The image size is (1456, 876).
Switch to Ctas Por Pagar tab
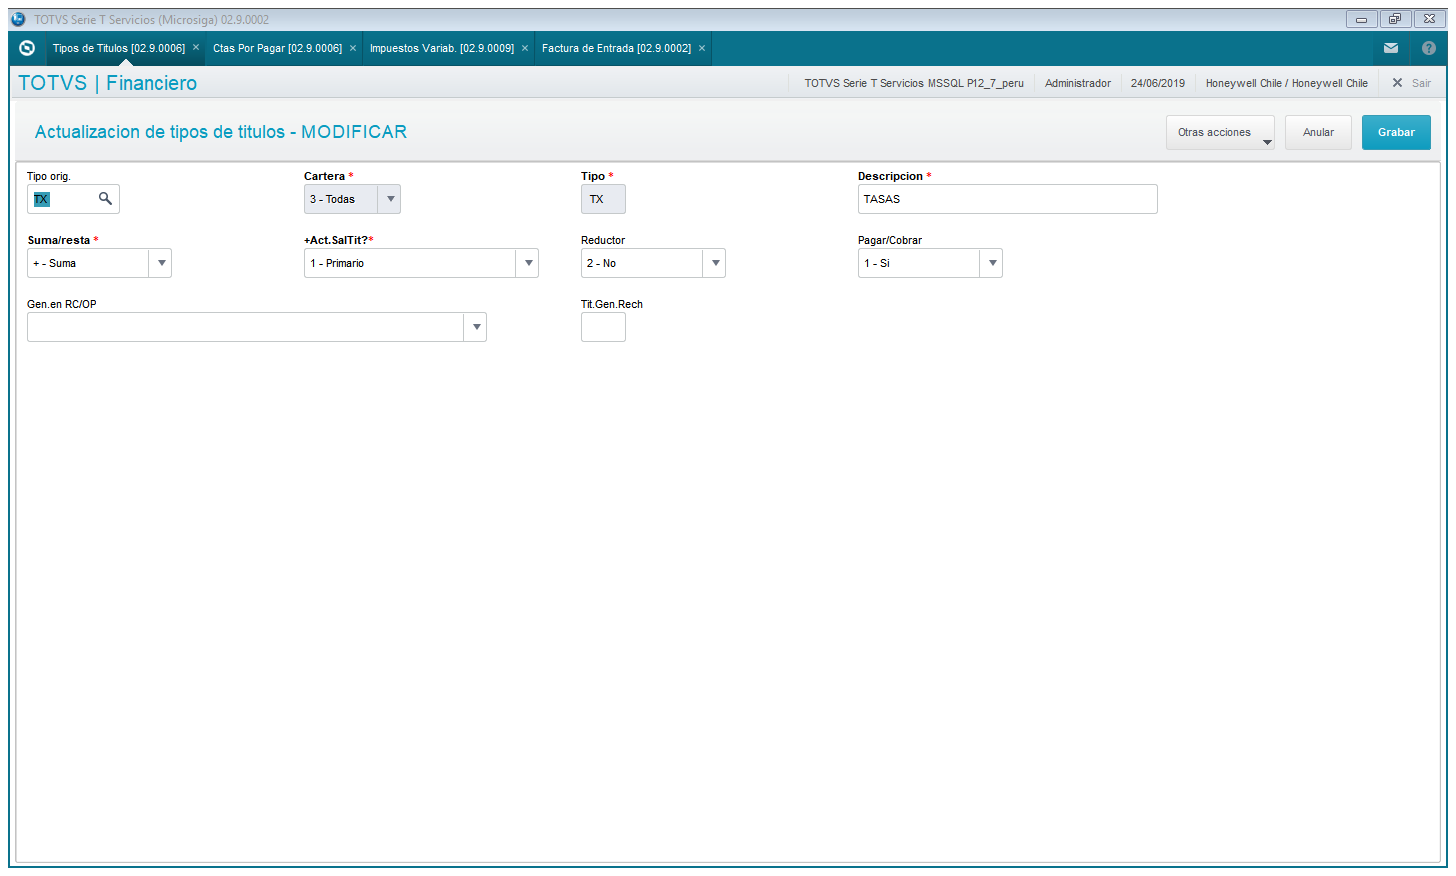pos(277,48)
